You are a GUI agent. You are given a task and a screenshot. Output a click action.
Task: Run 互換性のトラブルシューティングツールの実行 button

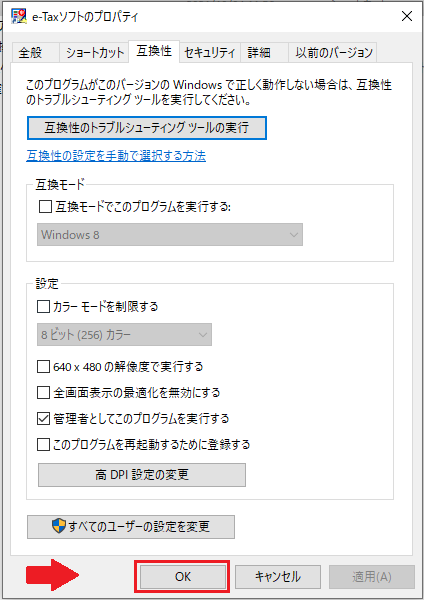pyautogui.click(x=147, y=128)
